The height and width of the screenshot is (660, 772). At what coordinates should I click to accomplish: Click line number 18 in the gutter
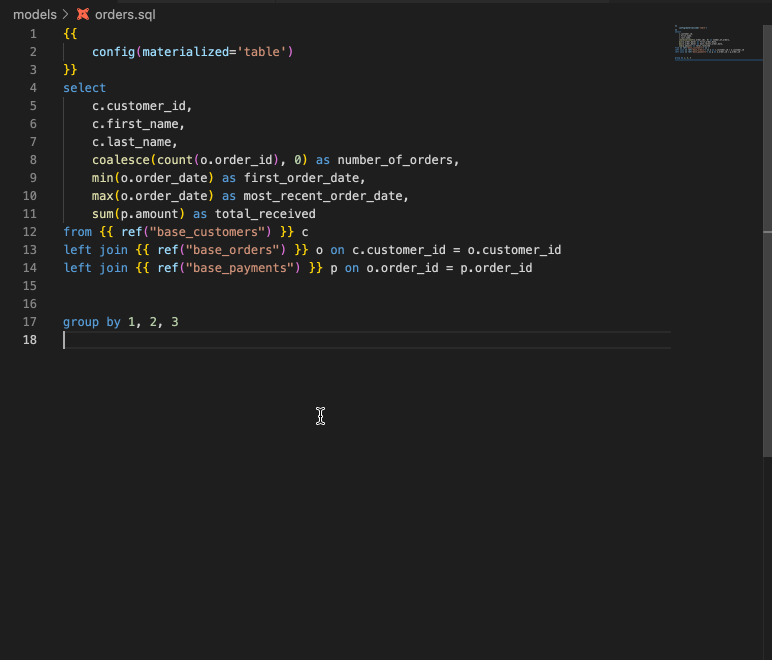tap(30, 340)
